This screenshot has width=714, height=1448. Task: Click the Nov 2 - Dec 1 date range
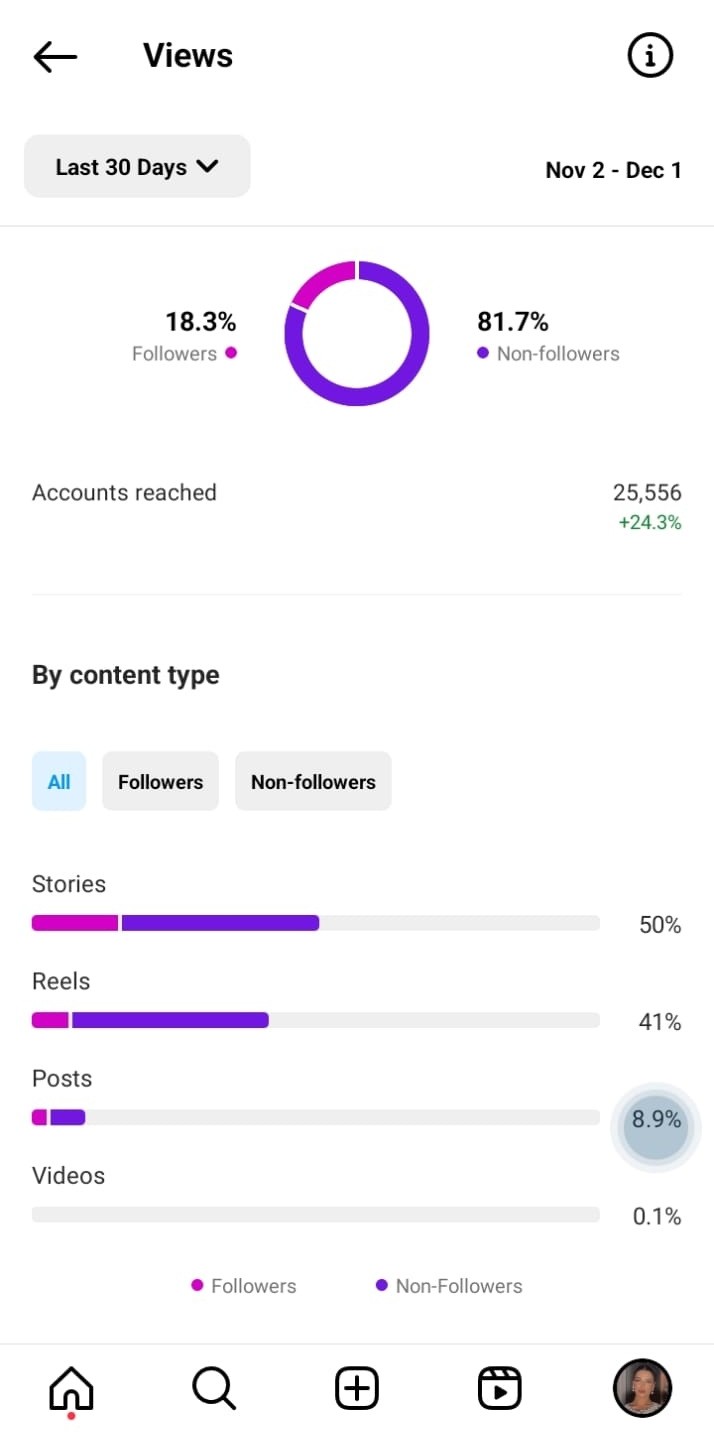click(613, 170)
